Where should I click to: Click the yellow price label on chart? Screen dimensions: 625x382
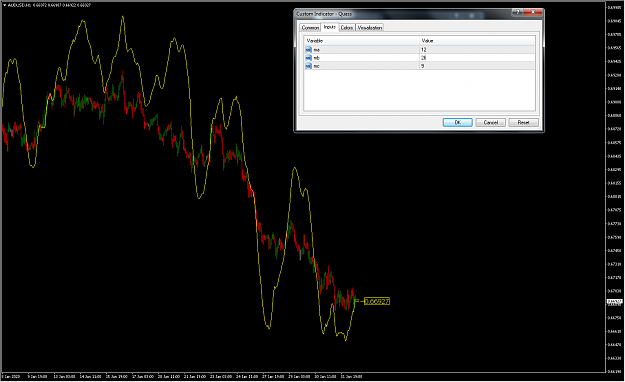(377, 301)
